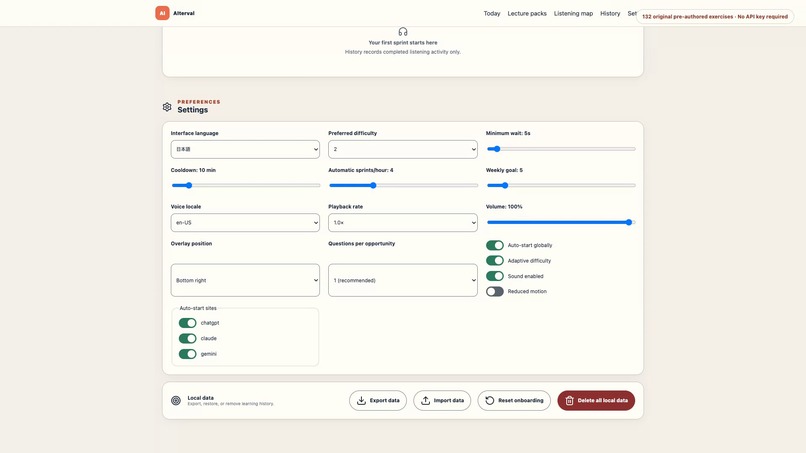The image size is (806, 453).
Task: Click the Volume slider
Action: [561, 223]
